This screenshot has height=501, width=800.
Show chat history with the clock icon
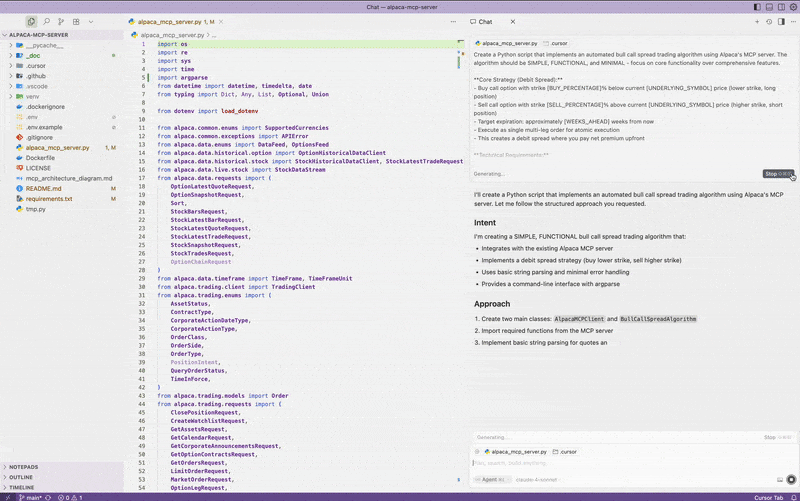[769, 22]
